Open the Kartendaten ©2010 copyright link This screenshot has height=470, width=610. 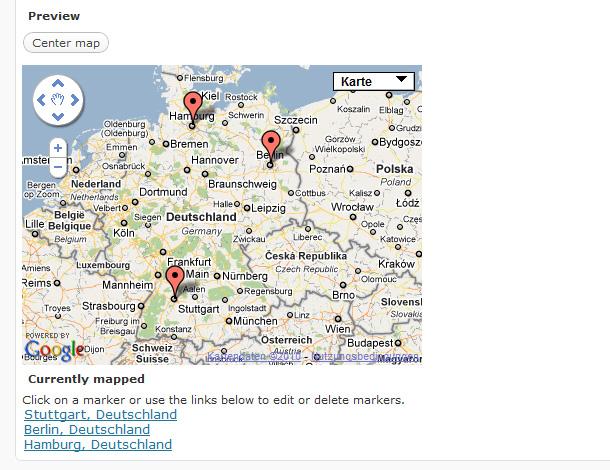[x=254, y=356]
